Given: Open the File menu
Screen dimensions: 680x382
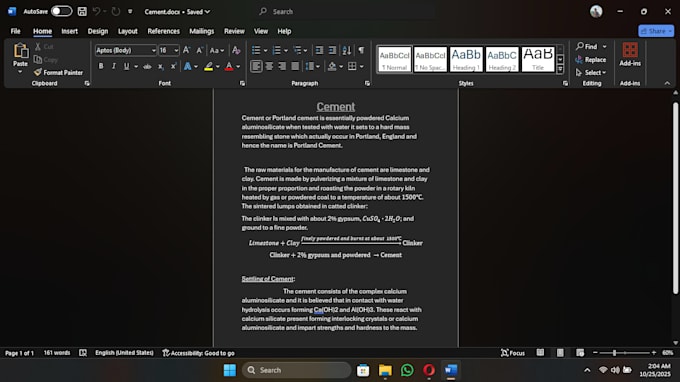Looking at the screenshot, I should coord(16,31).
